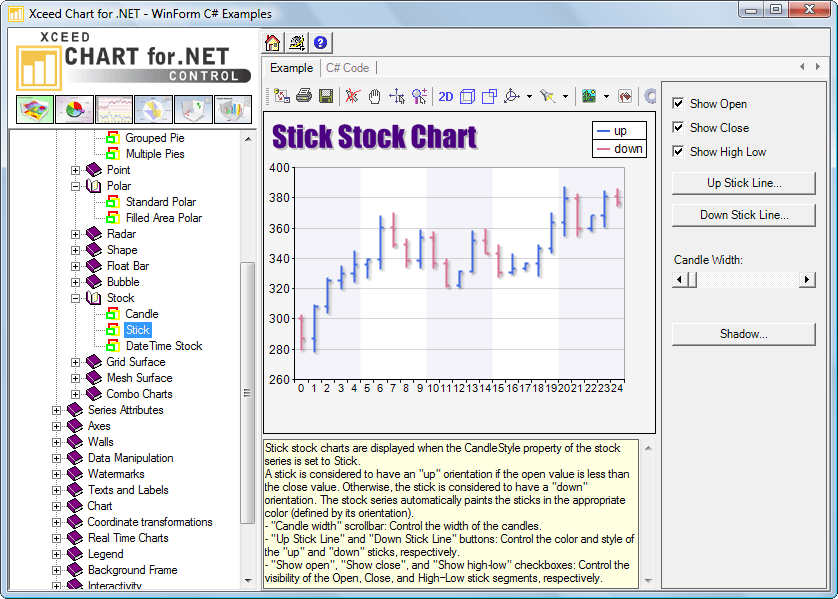Click the Candle Width slider thumb
838x599 pixels.
click(692, 279)
